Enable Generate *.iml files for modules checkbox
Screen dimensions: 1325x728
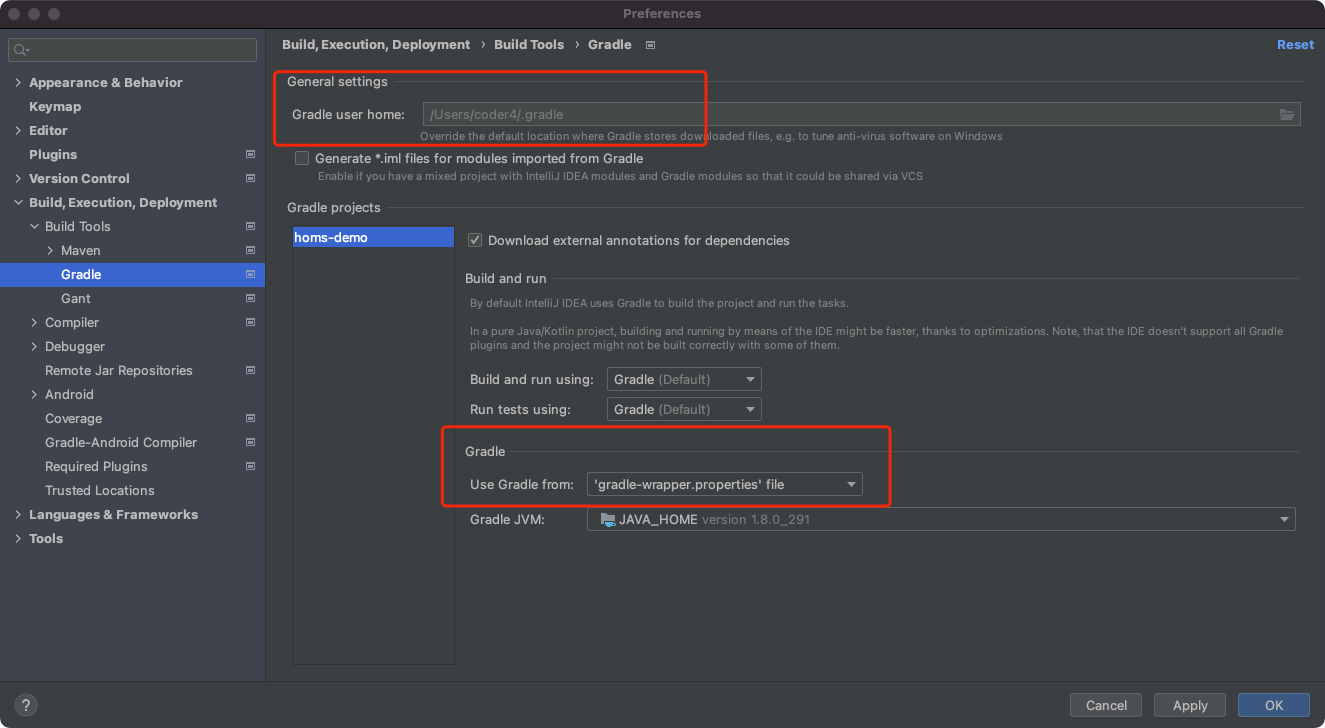302,158
